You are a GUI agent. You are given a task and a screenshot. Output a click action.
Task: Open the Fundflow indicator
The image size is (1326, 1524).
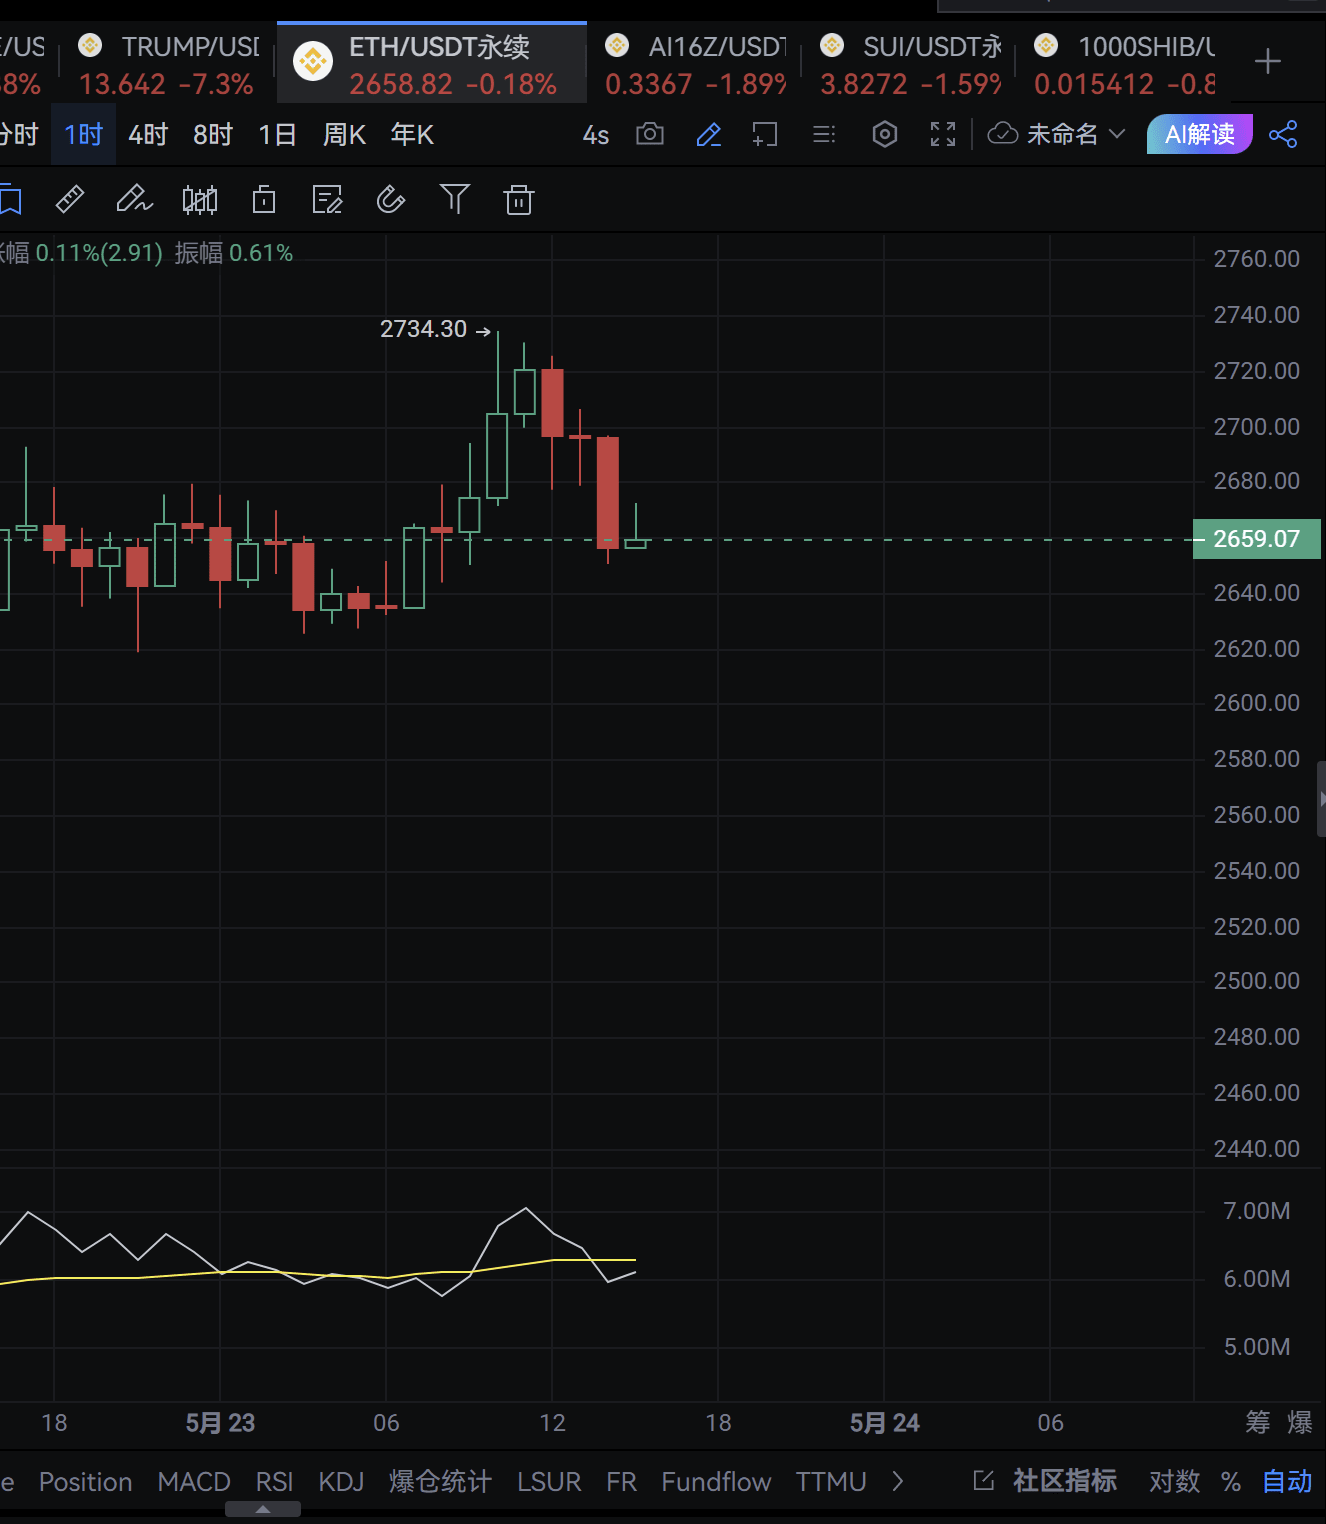coord(716,1481)
